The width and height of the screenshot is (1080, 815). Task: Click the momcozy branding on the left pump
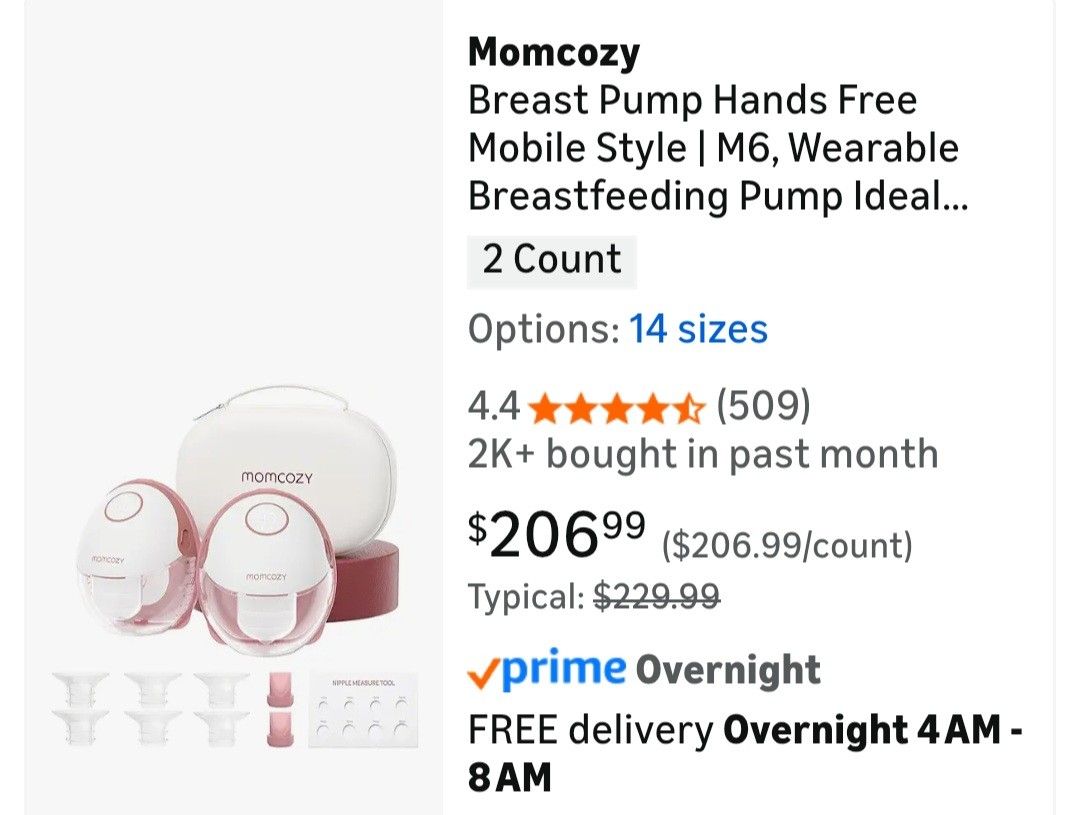click(x=107, y=558)
